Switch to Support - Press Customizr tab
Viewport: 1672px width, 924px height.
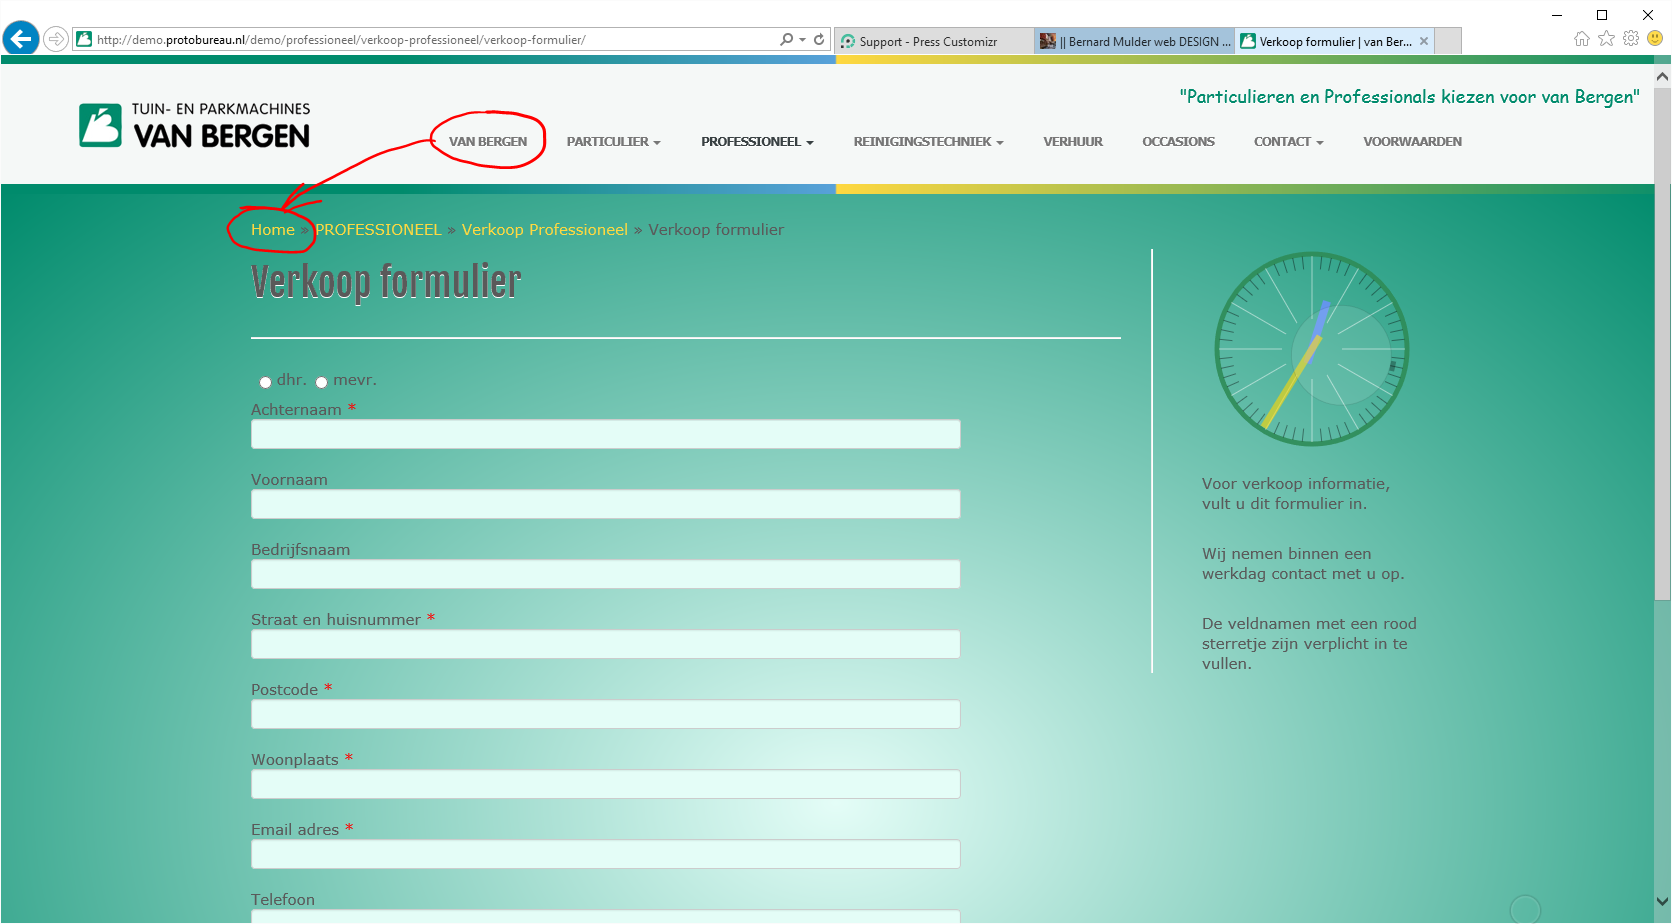[x=928, y=42]
